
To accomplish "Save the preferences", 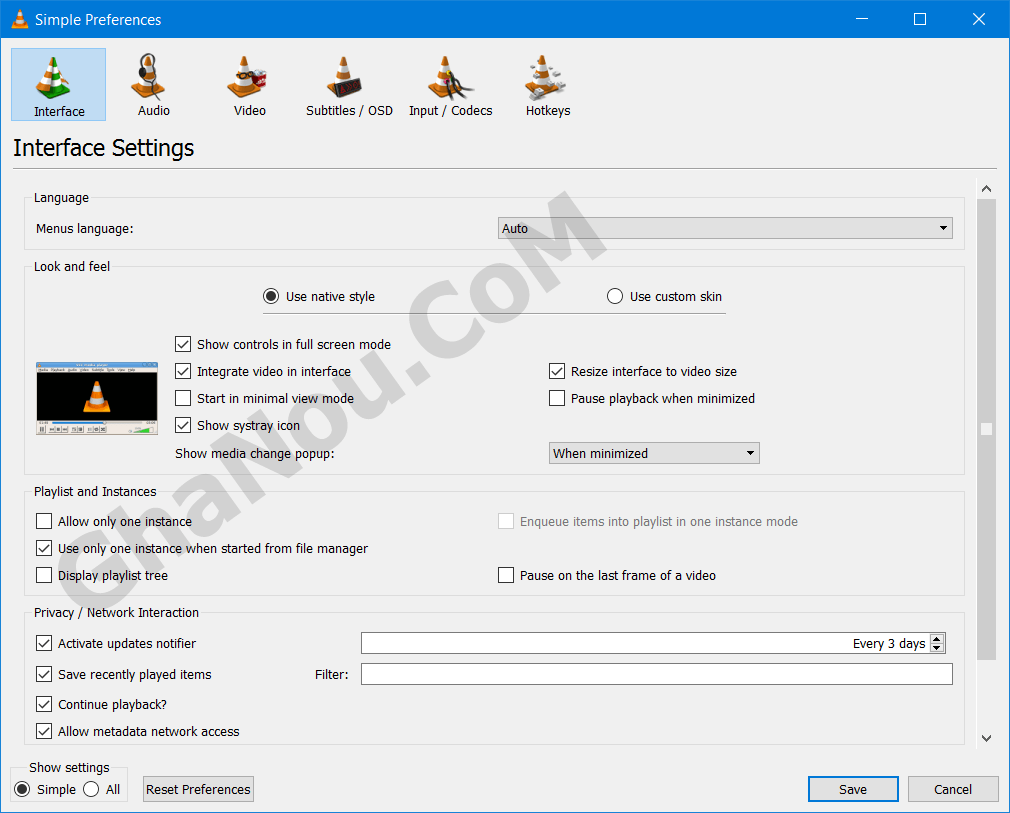I will 853,789.
